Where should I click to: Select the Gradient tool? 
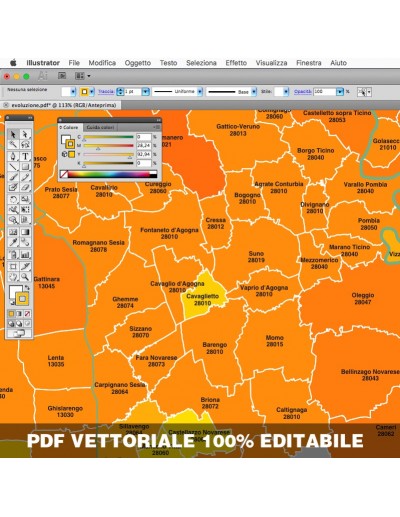coord(25,232)
